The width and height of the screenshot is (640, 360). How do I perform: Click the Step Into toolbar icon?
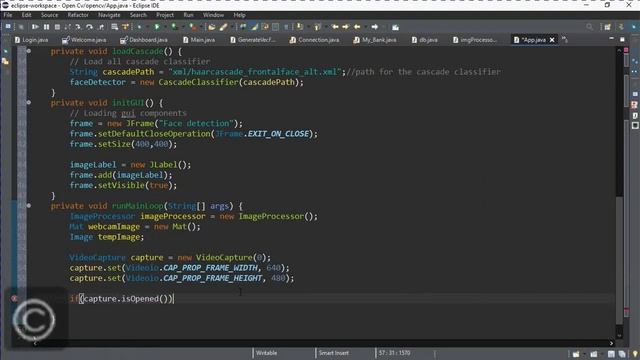click(78, 27)
